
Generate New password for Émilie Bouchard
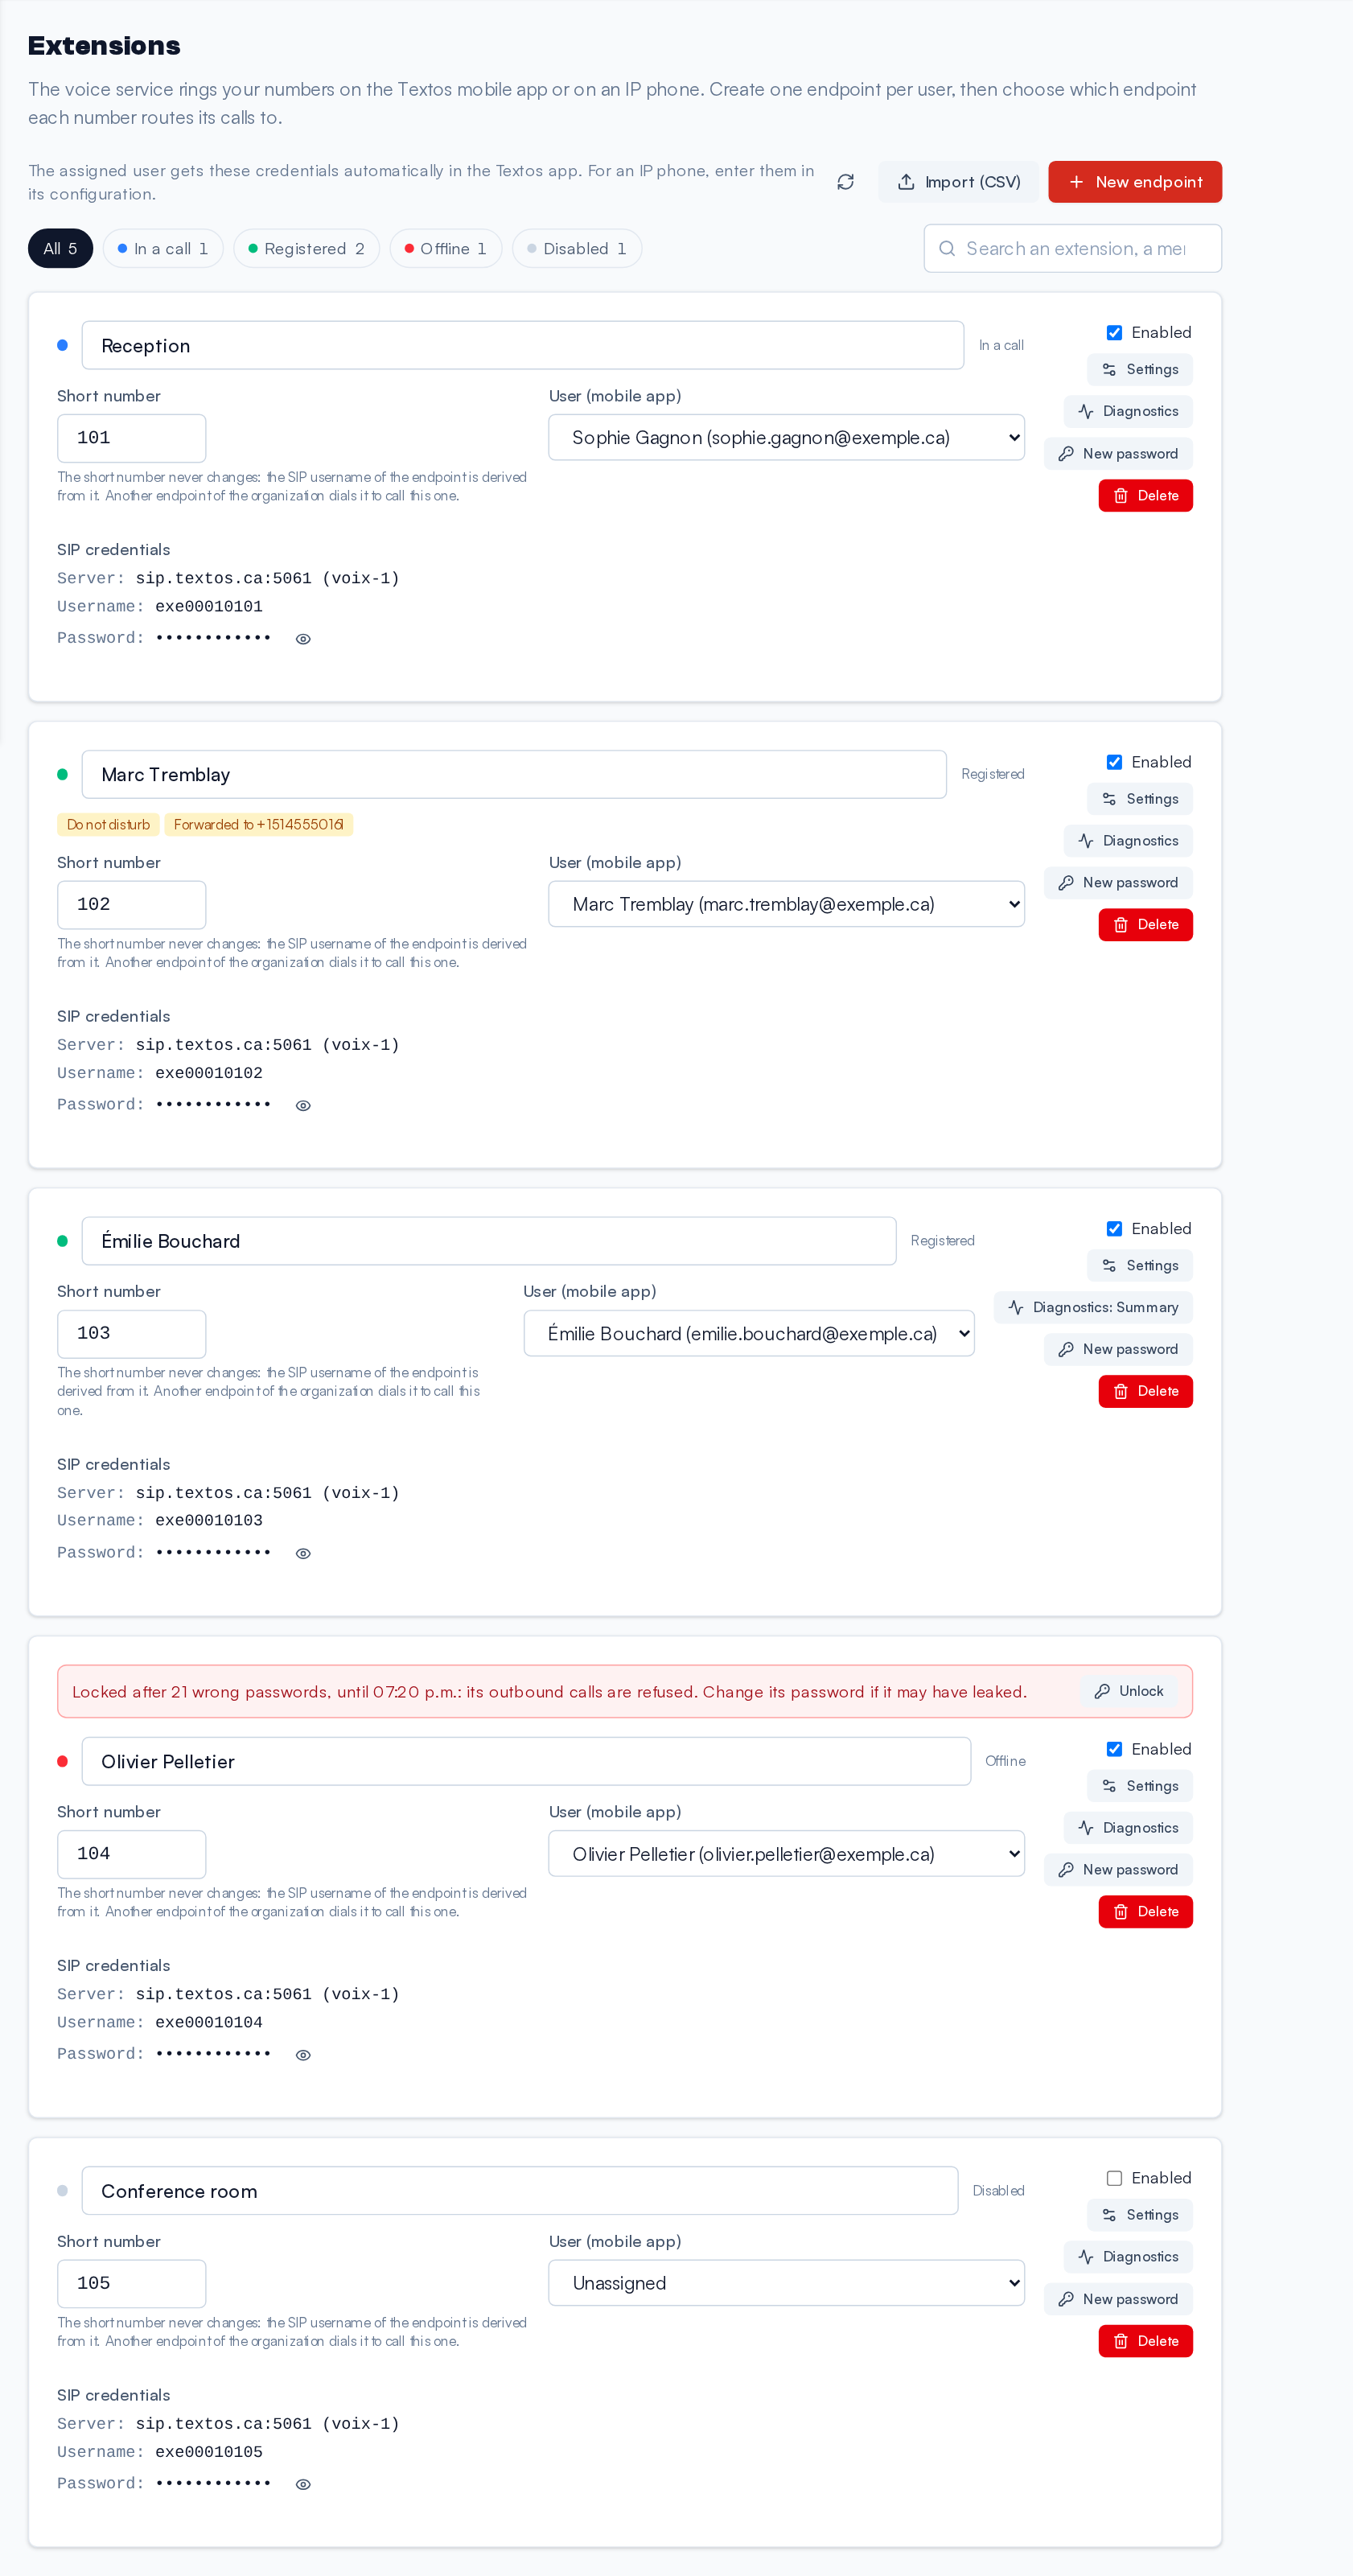[x=1118, y=1350]
